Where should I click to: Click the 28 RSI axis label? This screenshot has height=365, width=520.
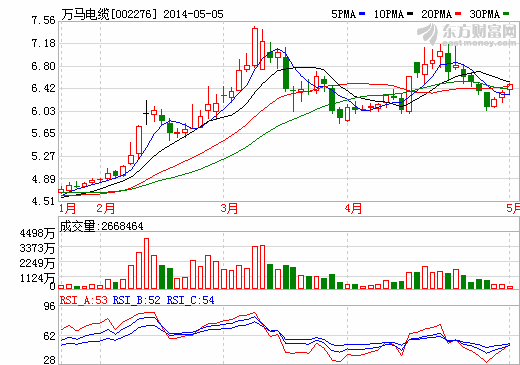click(x=50, y=360)
